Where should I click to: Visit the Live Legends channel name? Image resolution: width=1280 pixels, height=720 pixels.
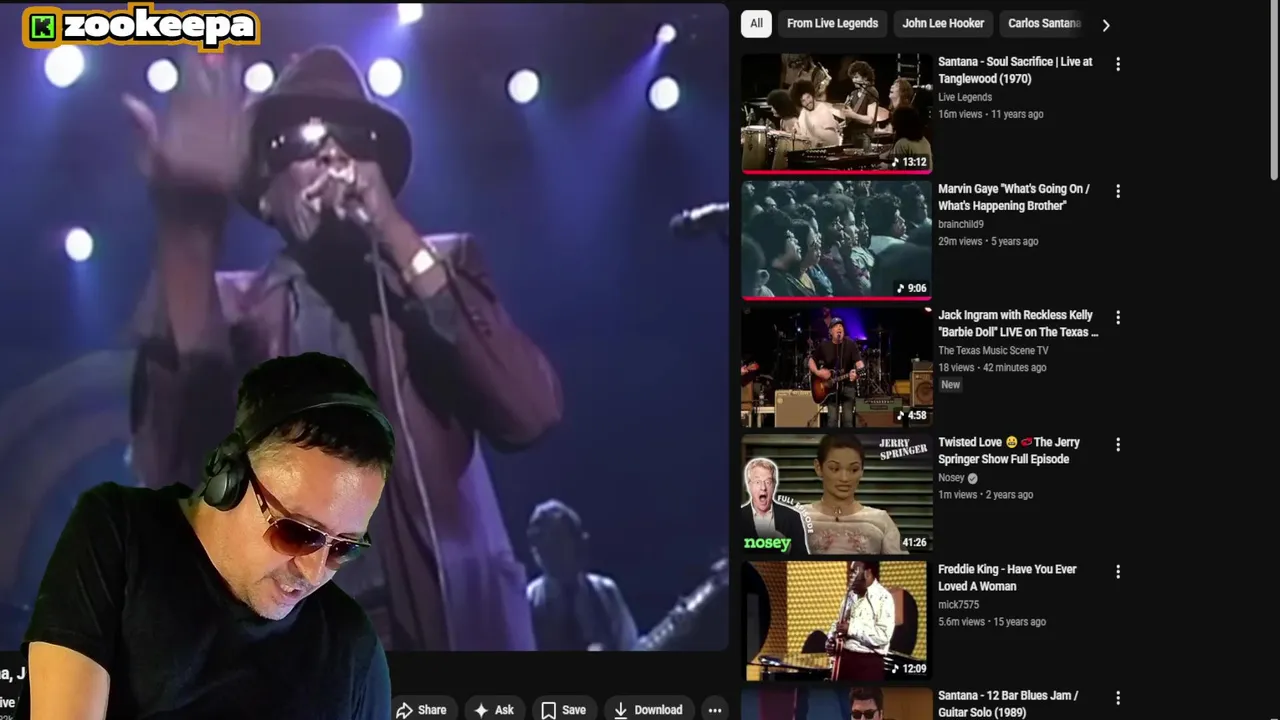tap(965, 97)
